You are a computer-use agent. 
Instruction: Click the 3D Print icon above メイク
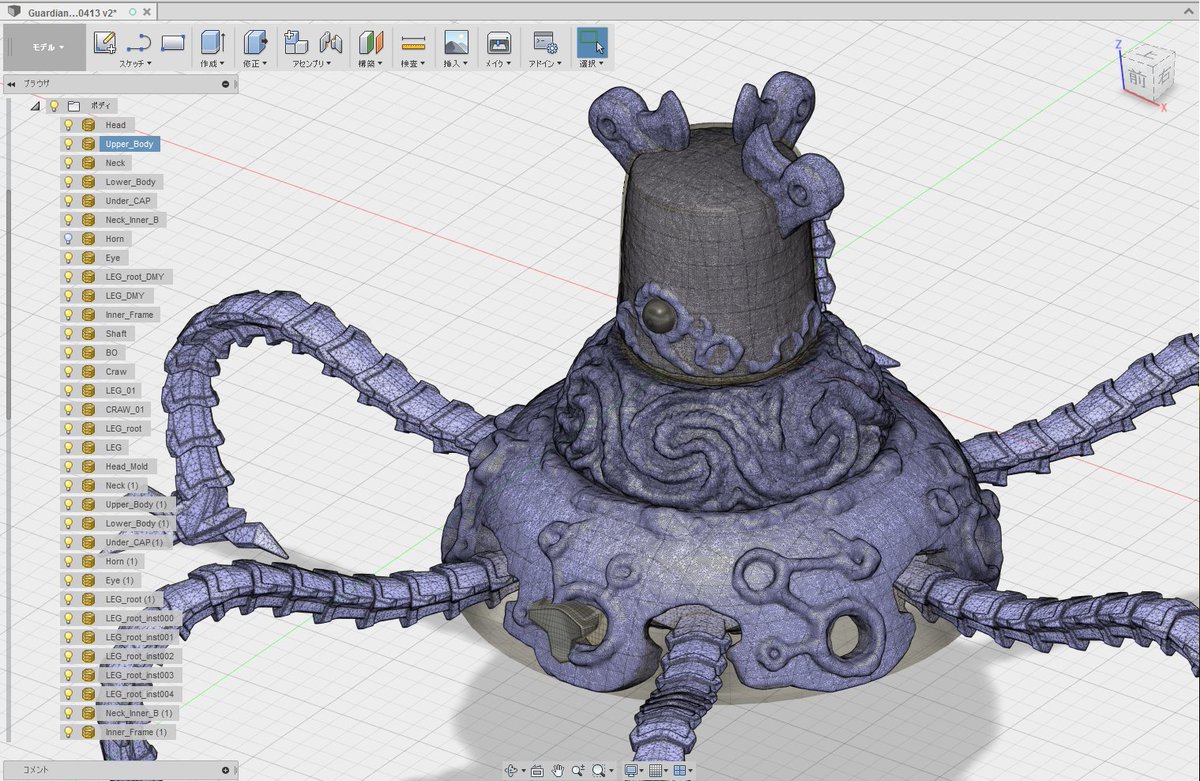498,42
